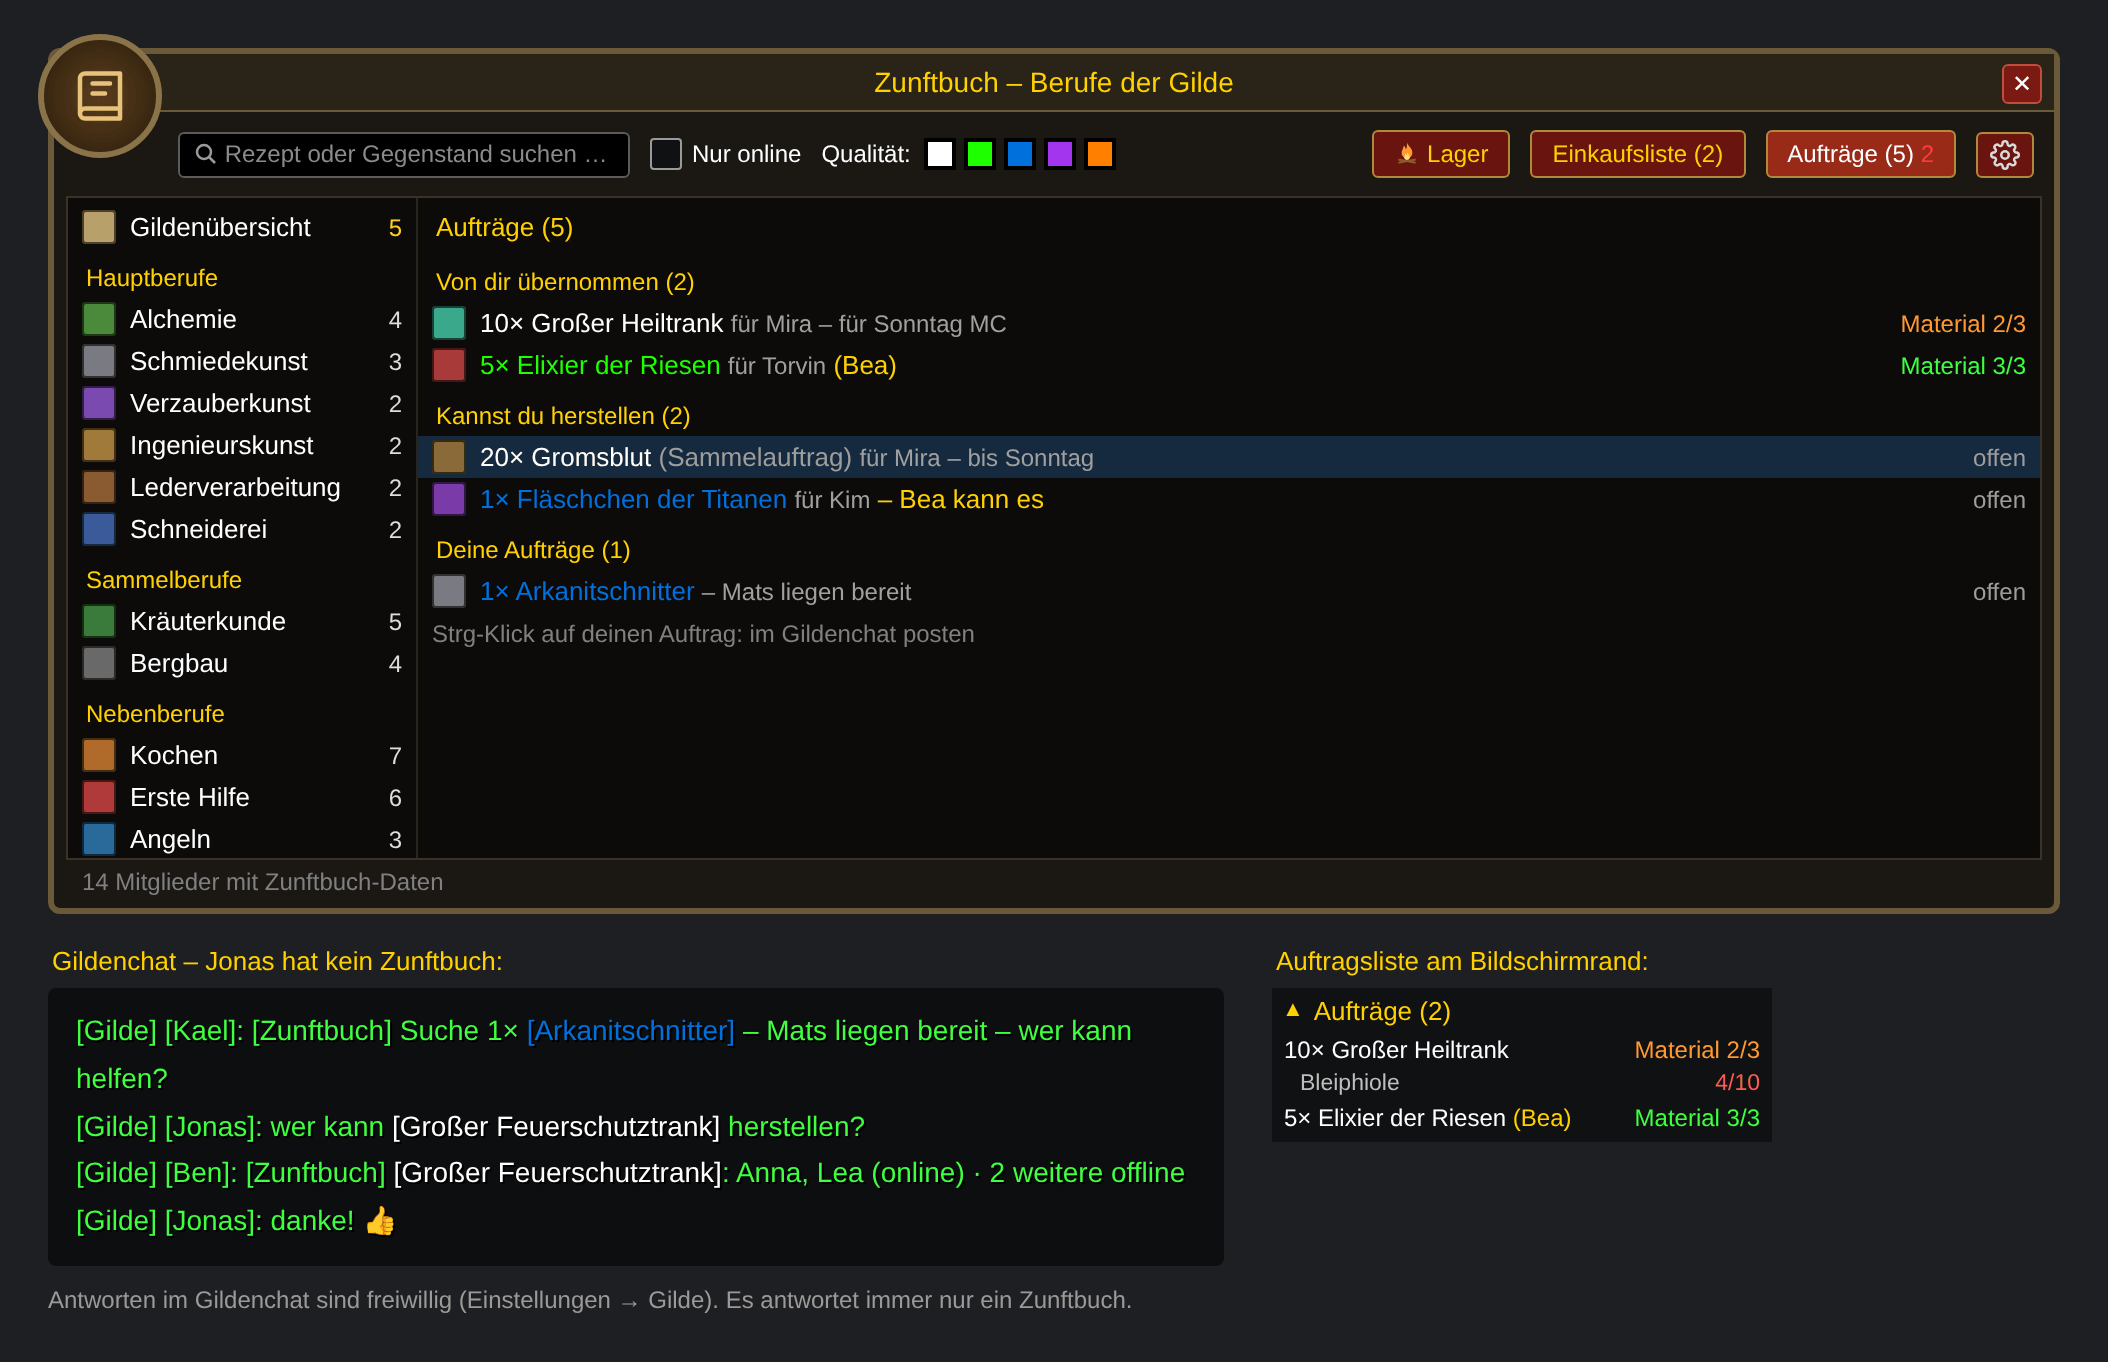Click the Angeln profession icon
Screen dimensions: 2108x1362
click(99, 840)
